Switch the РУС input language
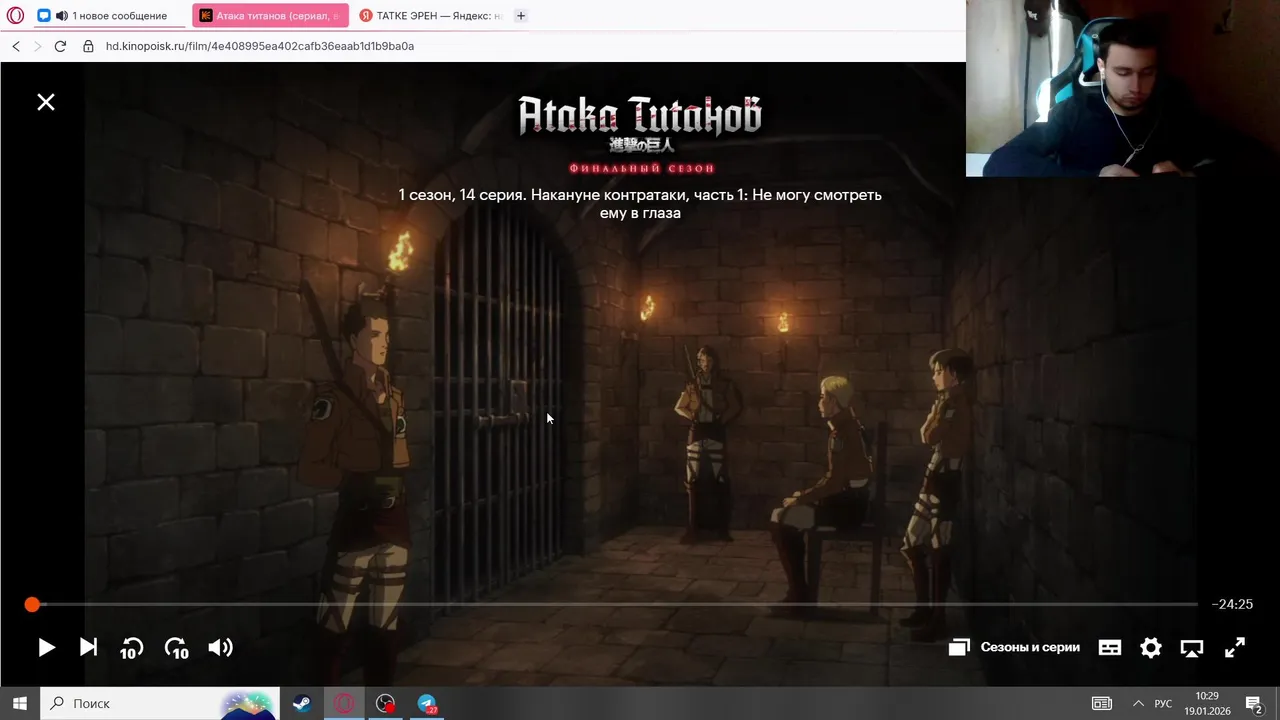Image resolution: width=1280 pixels, height=720 pixels. click(1163, 703)
